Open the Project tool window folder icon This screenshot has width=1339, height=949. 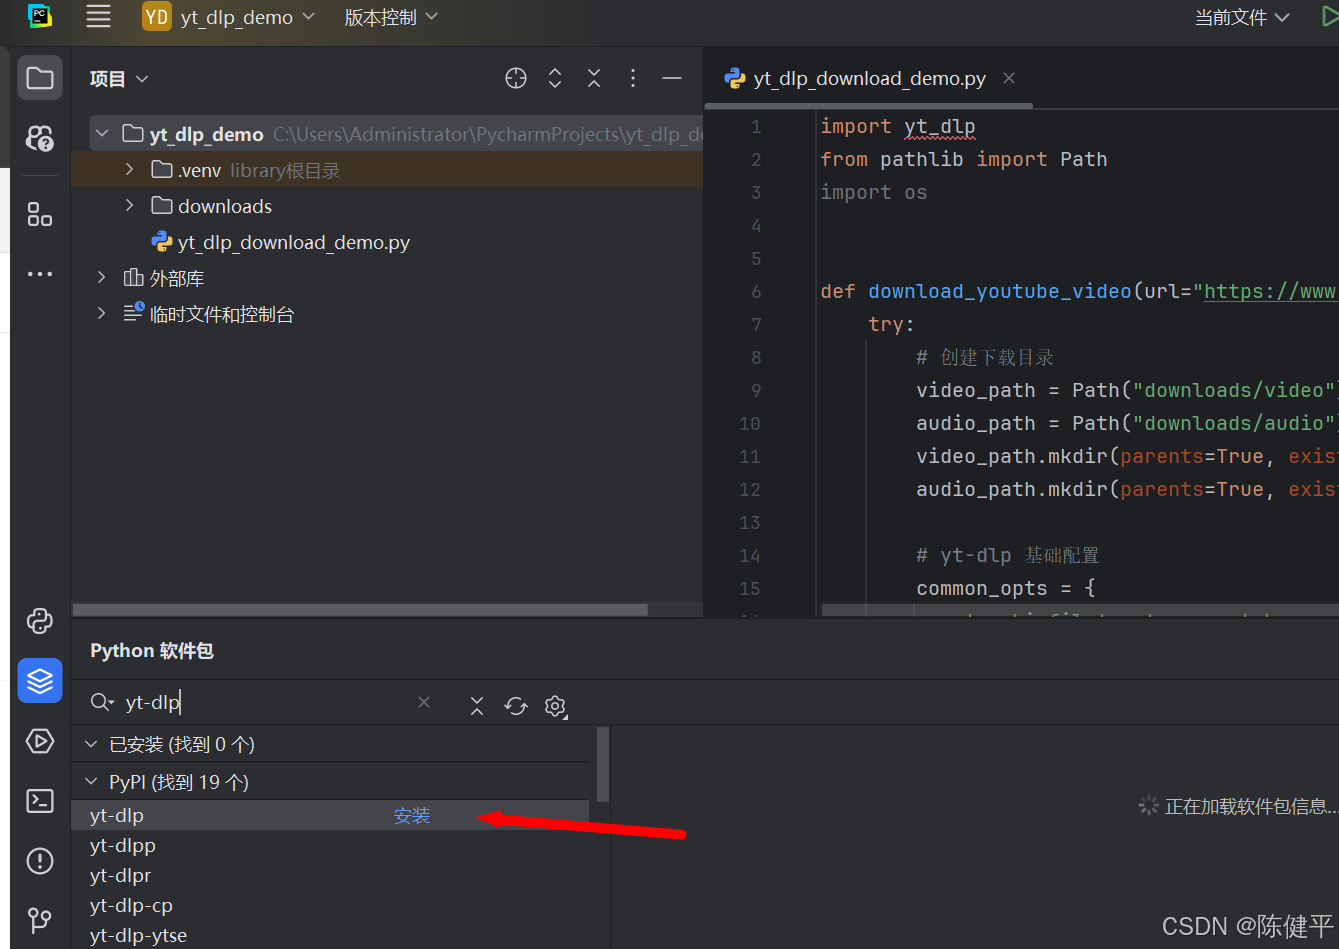40,78
